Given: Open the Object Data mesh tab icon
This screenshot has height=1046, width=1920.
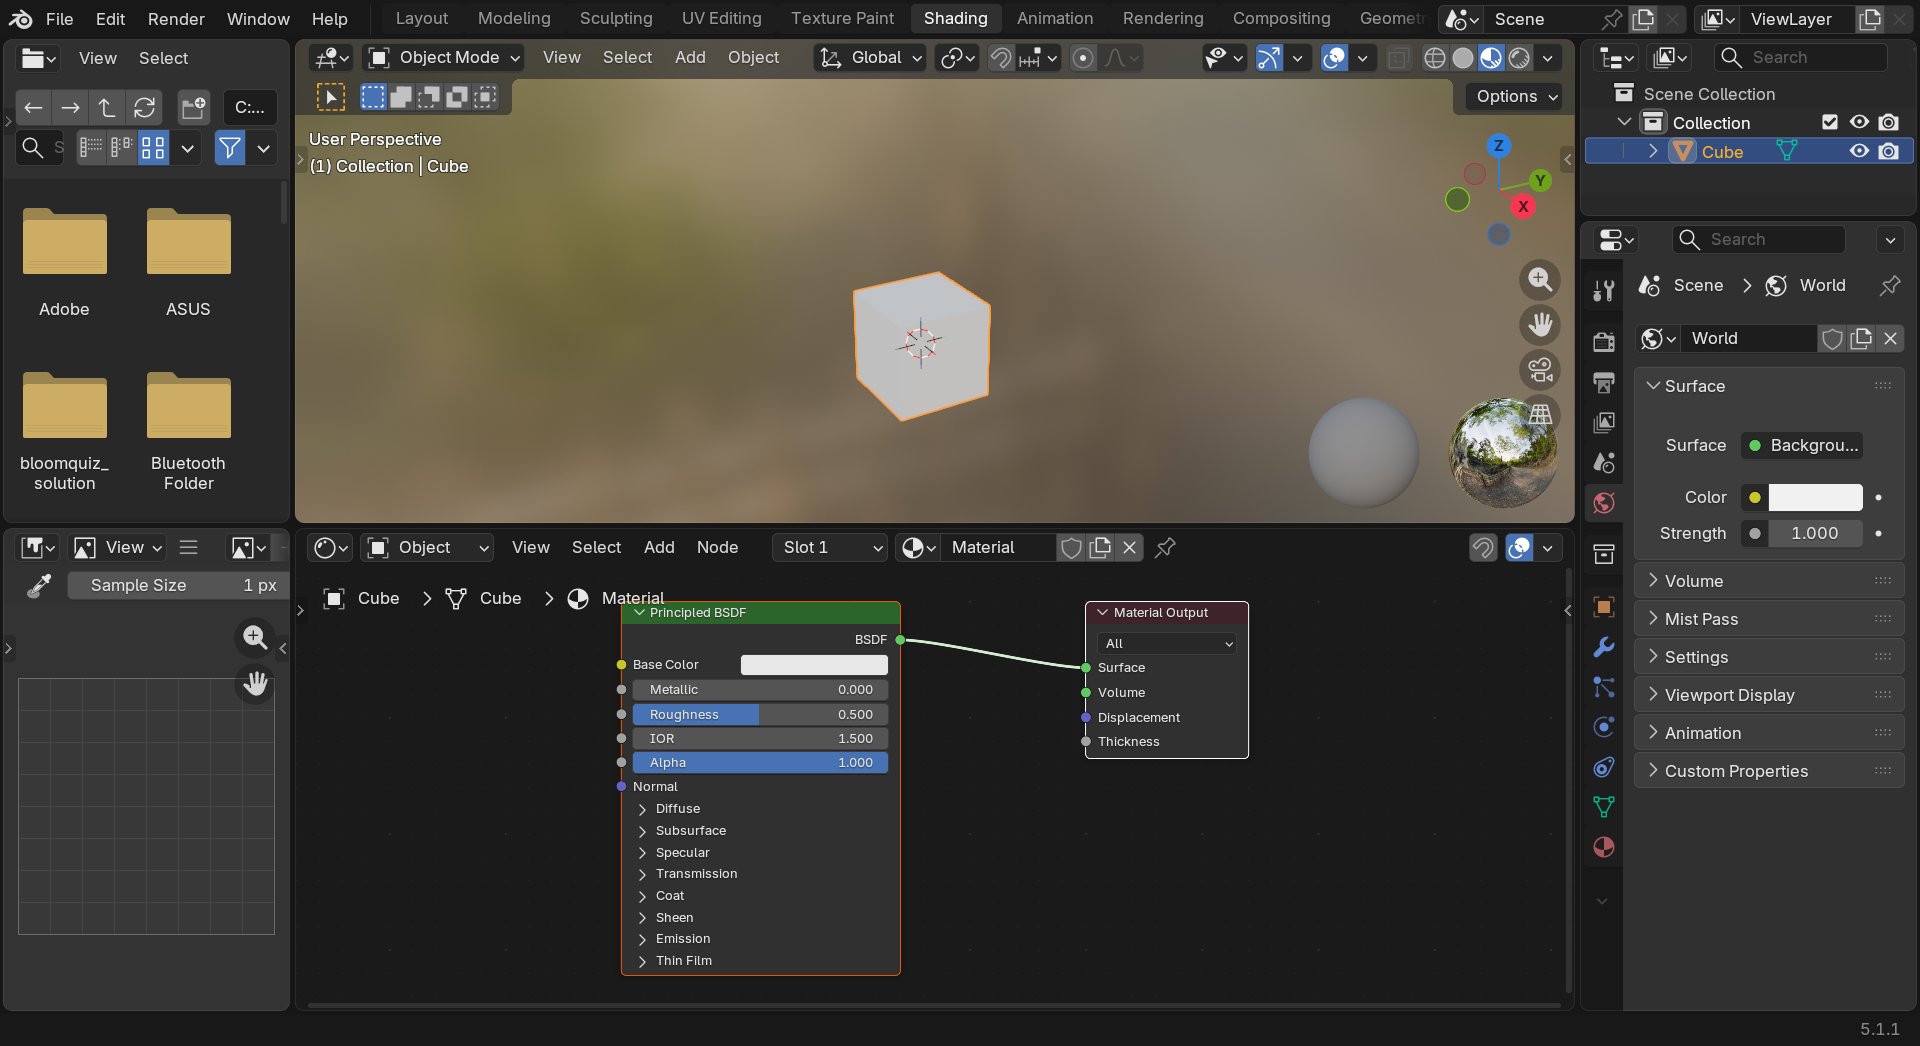Looking at the screenshot, I should tap(1604, 807).
